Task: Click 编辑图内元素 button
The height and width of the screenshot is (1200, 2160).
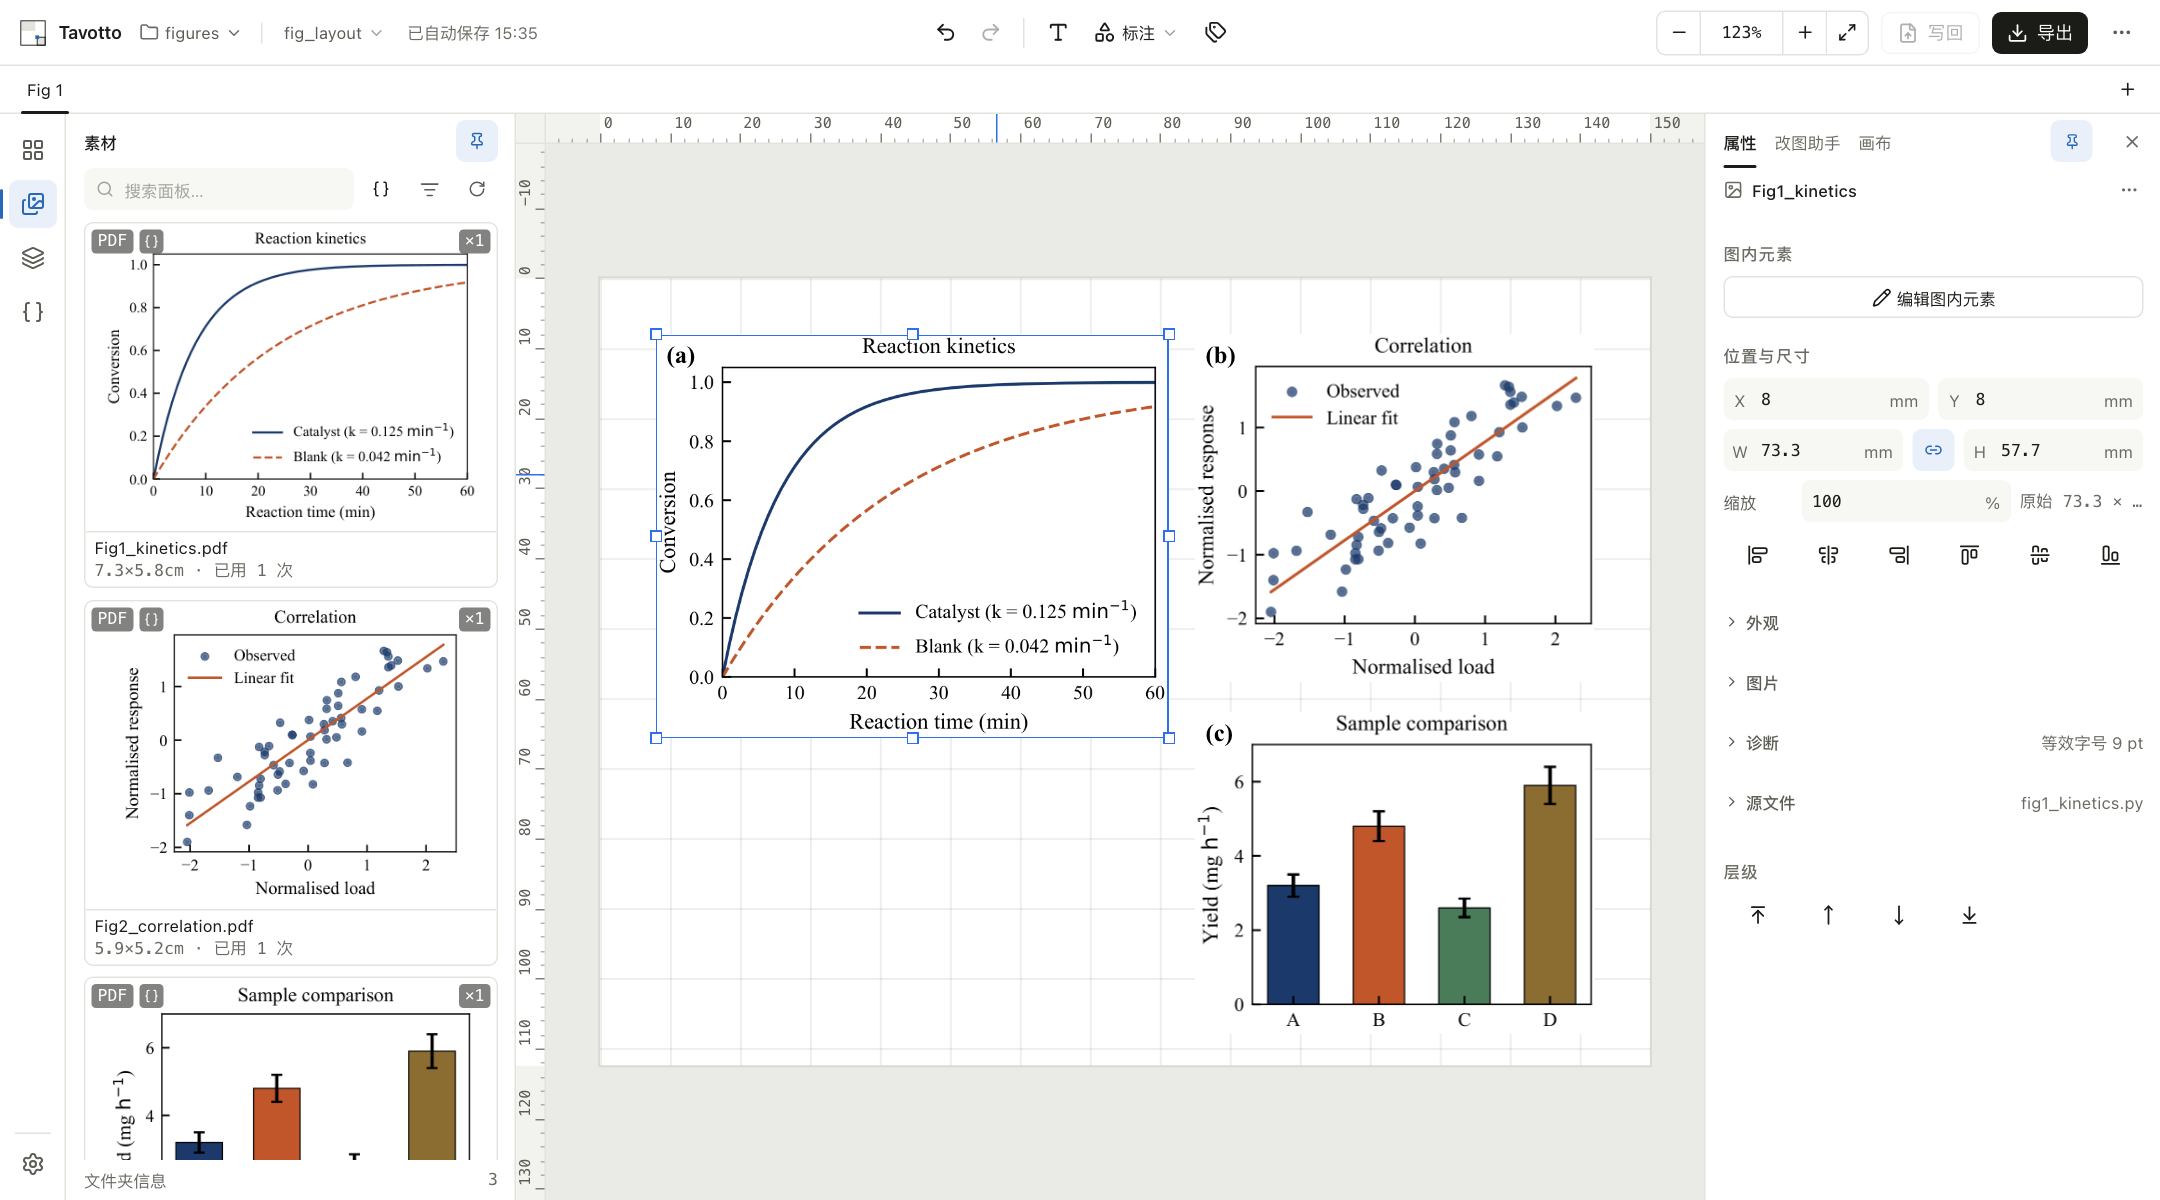Action: click(1933, 298)
